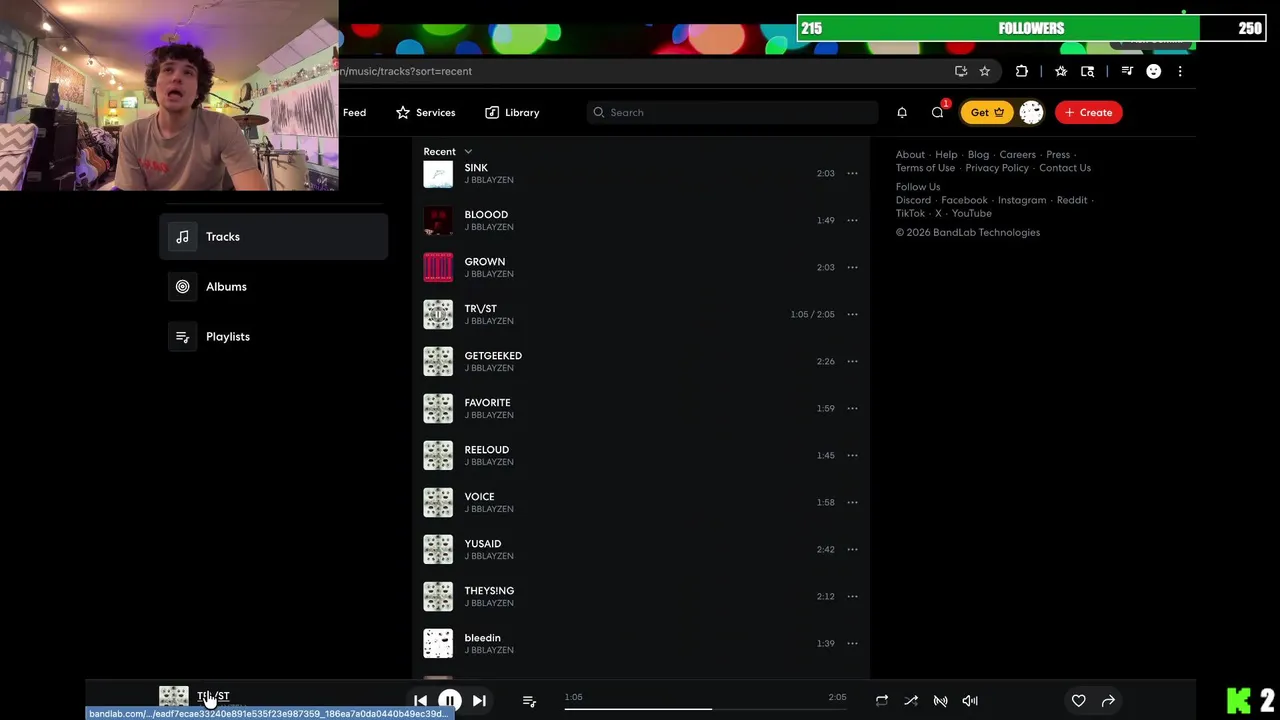Image resolution: width=1280 pixels, height=720 pixels.
Task: Open the YUSAID track title
Action: [483, 544]
